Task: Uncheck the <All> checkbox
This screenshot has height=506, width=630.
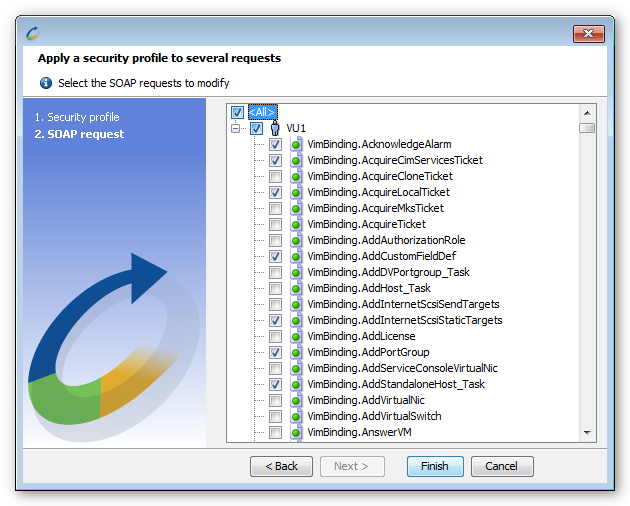Action: point(237,112)
